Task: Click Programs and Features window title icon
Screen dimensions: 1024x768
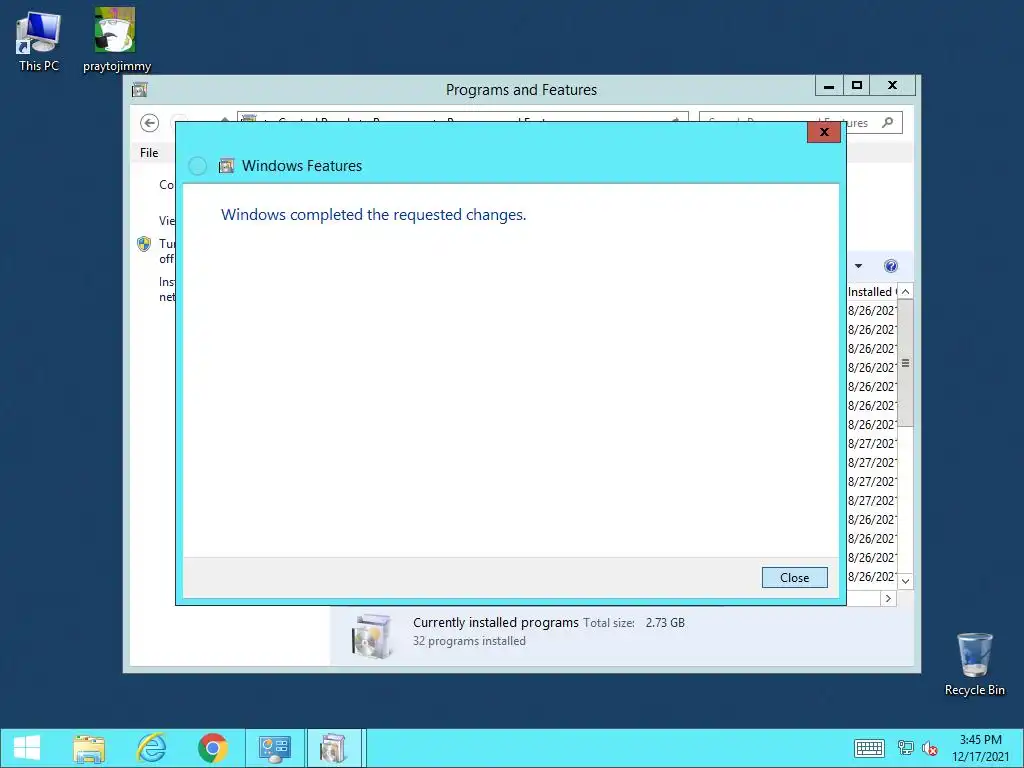Action: click(140, 90)
